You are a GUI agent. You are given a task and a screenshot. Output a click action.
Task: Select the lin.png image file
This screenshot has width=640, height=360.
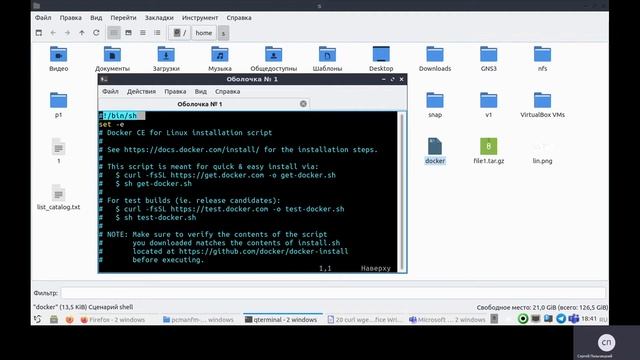coord(542,151)
